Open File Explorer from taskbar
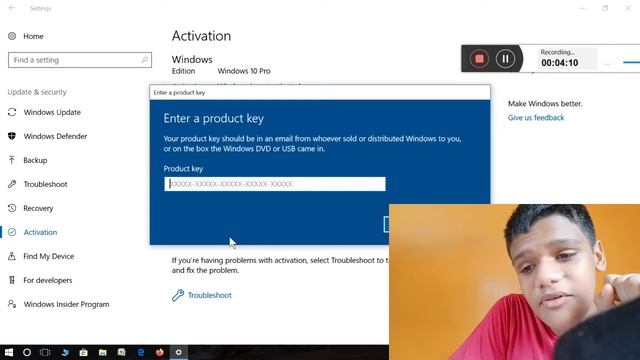Viewport: 640px width, 360px height. click(x=103, y=352)
